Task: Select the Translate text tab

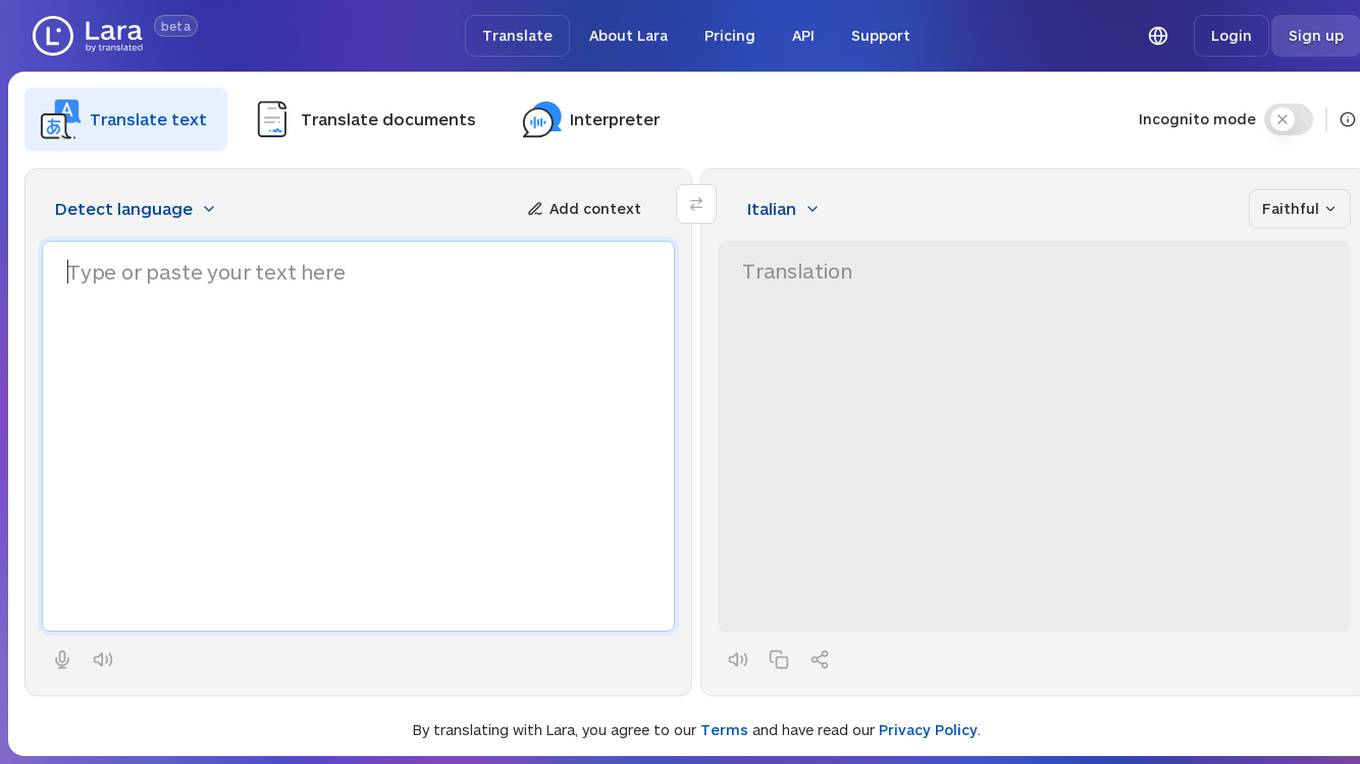Action: pos(126,120)
